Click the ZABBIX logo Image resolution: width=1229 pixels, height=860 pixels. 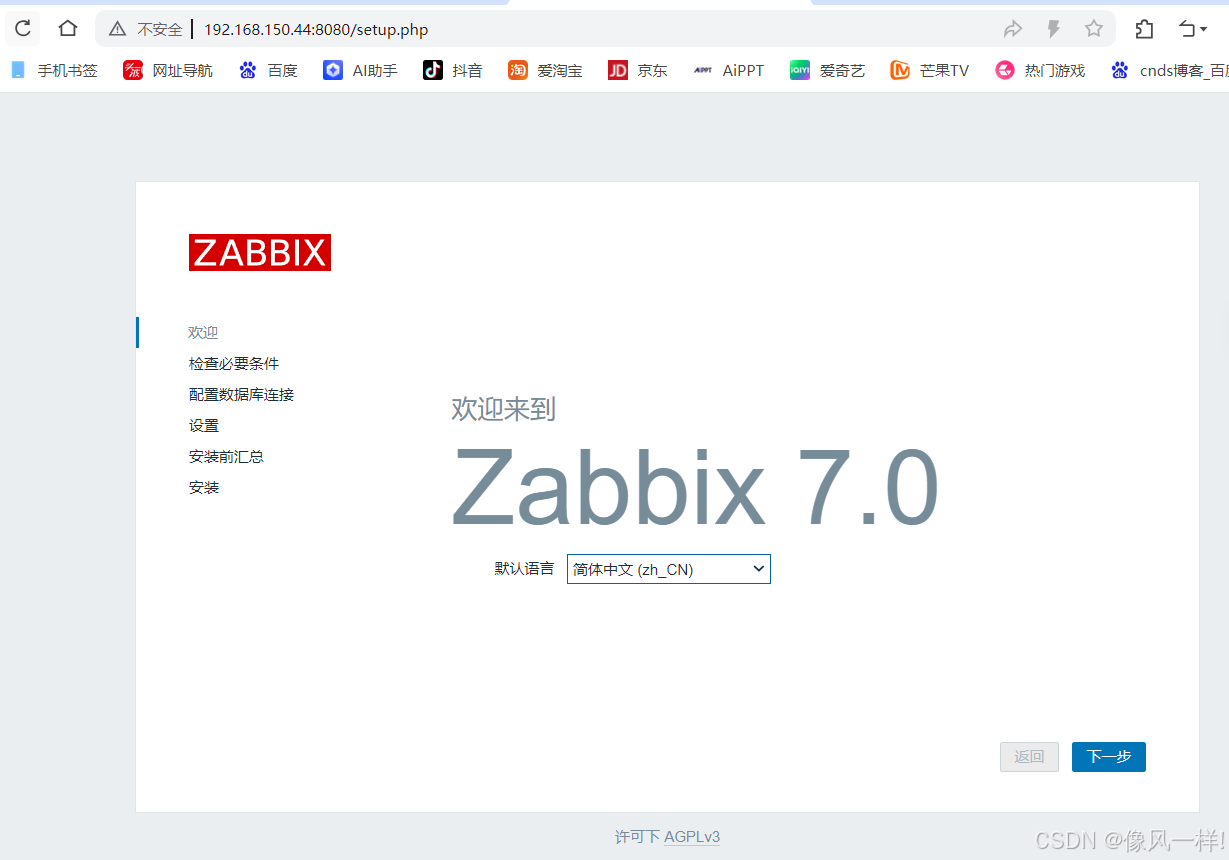[260, 252]
